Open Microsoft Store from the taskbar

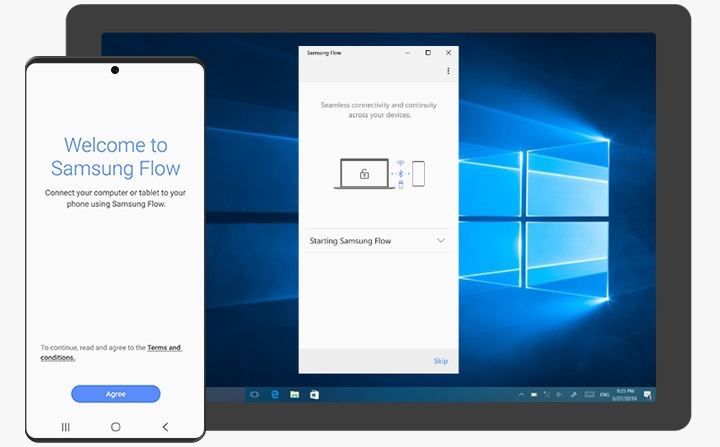click(314, 395)
